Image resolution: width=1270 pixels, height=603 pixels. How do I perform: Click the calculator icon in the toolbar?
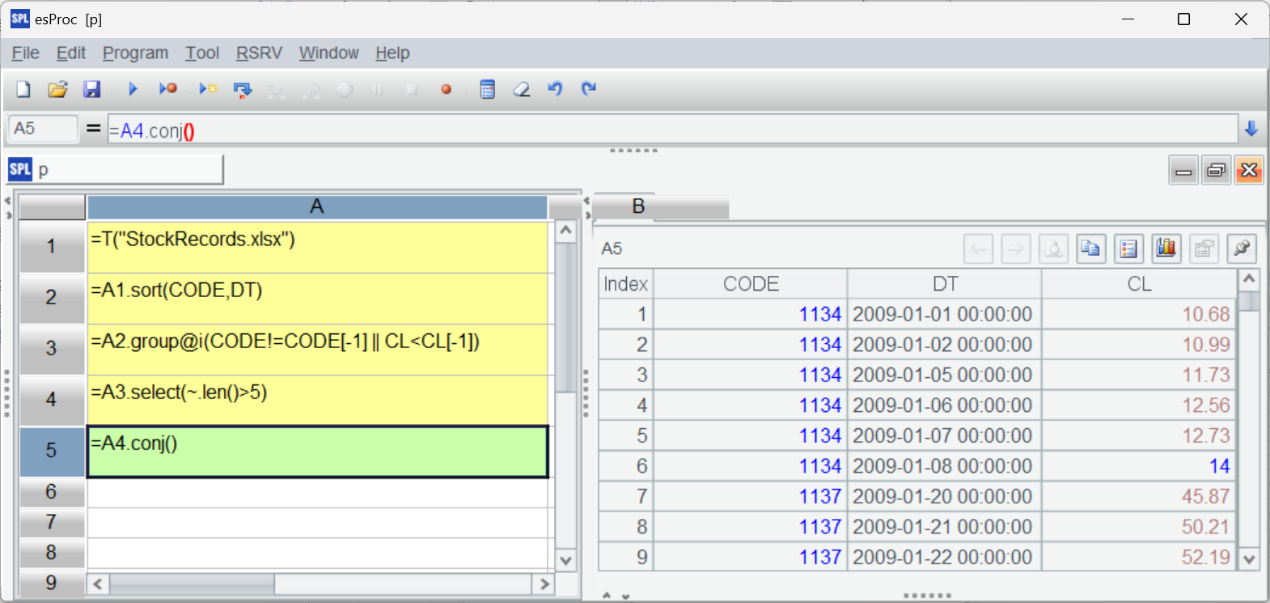coord(487,90)
